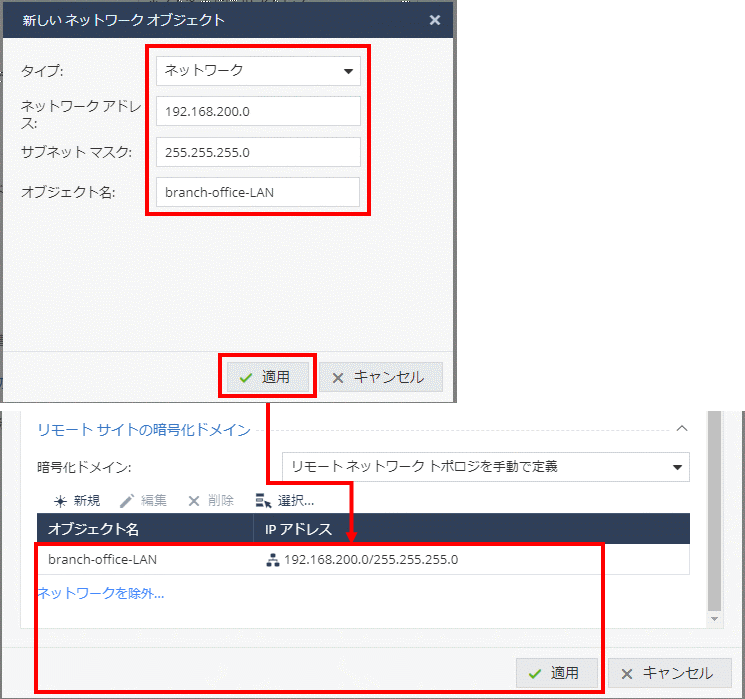This screenshot has height=699, width=745.
Task: Click the 削除 X icon in the toolbar
Action: 194,500
